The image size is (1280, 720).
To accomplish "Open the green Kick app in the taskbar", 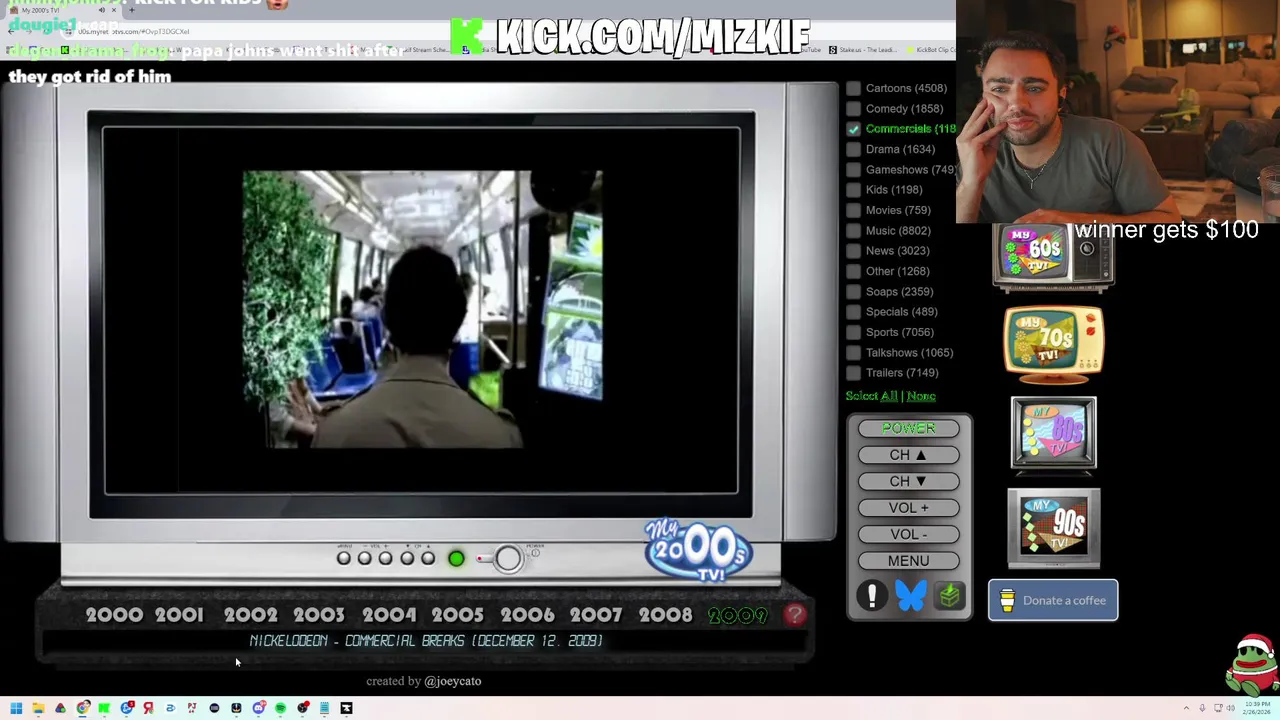I will 104,708.
